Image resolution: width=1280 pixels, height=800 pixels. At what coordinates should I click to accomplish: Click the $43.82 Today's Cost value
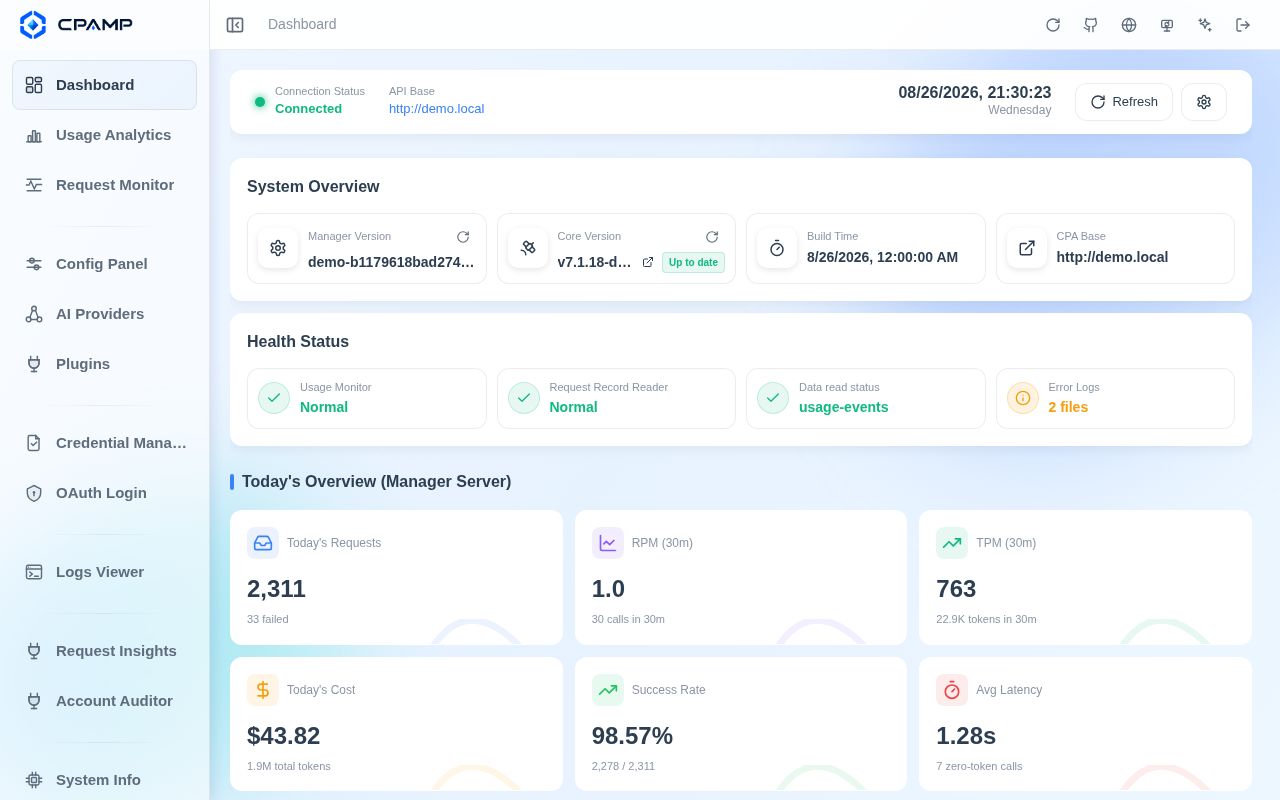[x=283, y=736]
